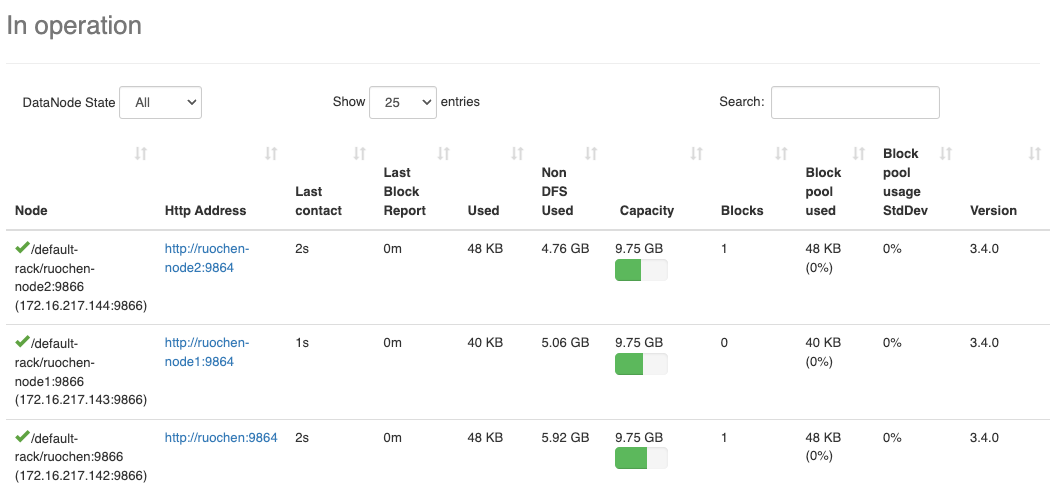Click the Non DFS Used header
This screenshot has height=496, width=1059.
click(x=557, y=191)
